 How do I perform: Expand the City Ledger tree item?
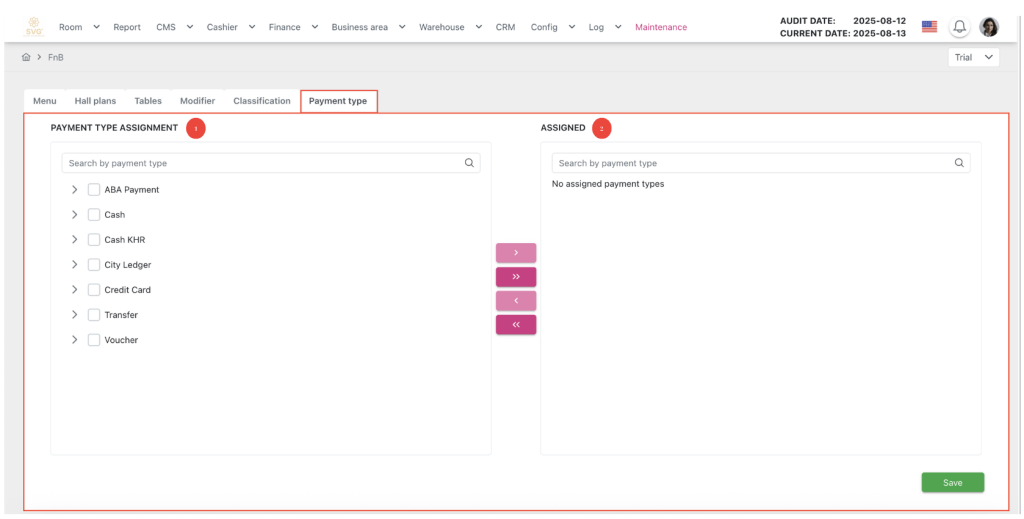point(75,265)
